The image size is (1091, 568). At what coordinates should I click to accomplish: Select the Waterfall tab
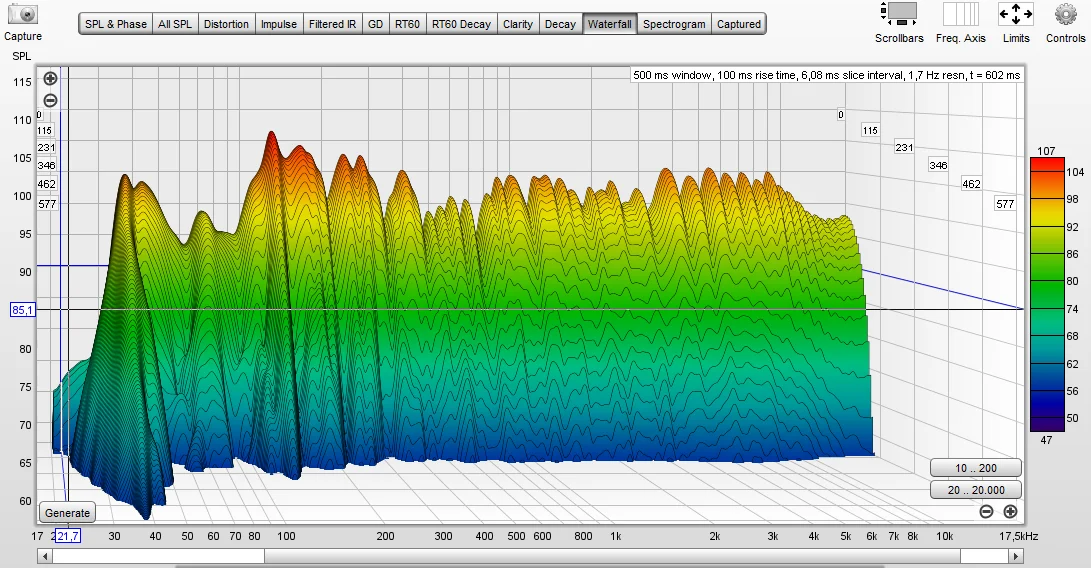[610, 24]
